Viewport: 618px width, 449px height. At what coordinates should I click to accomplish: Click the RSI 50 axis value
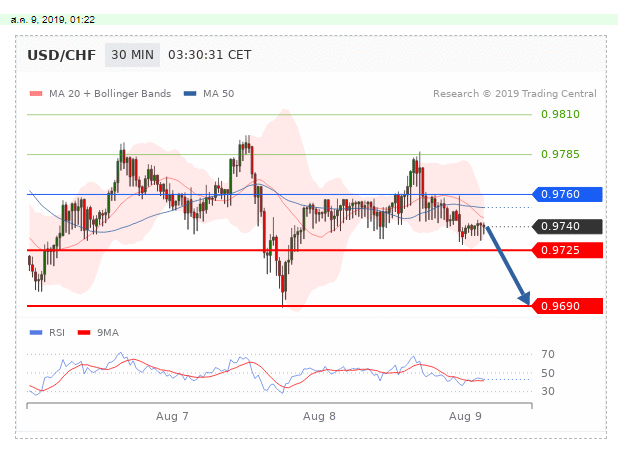click(548, 373)
